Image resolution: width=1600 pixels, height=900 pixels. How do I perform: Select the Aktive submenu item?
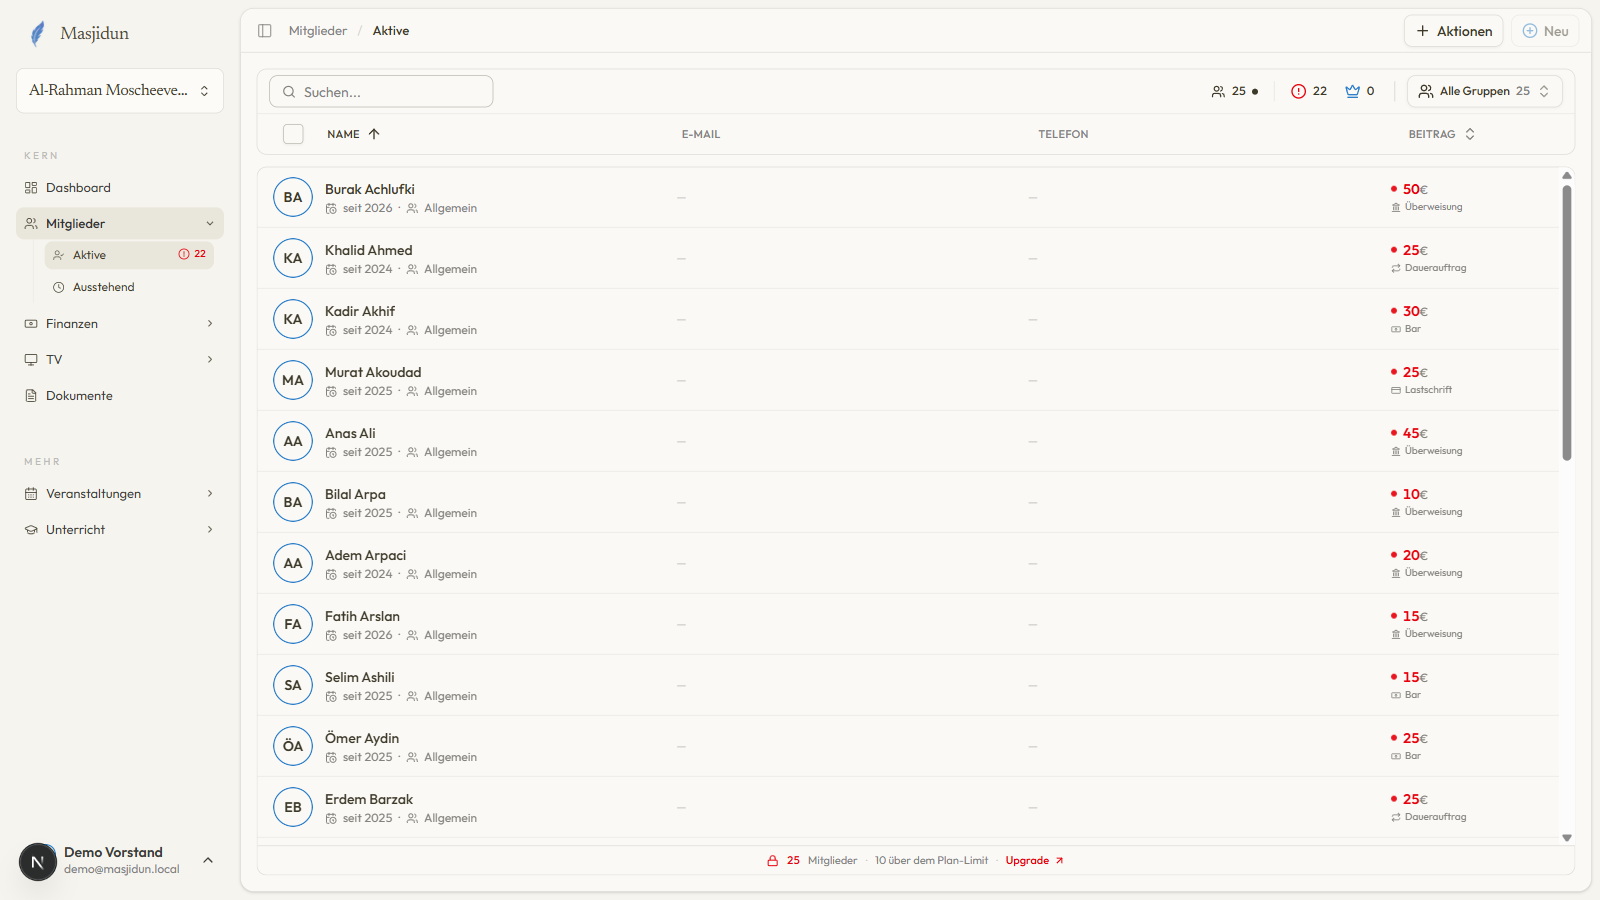pyautogui.click(x=129, y=255)
